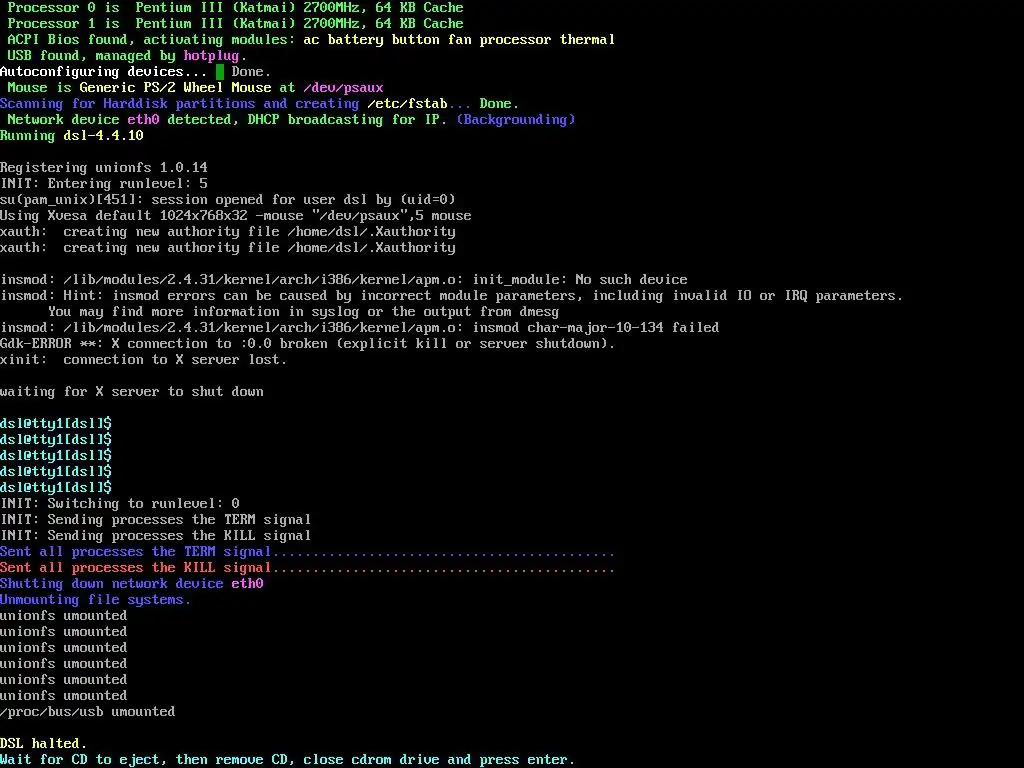Screen dimensions: 1024x768
Task: Click the '(Backgrounding)' text
Action: pos(516,120)
